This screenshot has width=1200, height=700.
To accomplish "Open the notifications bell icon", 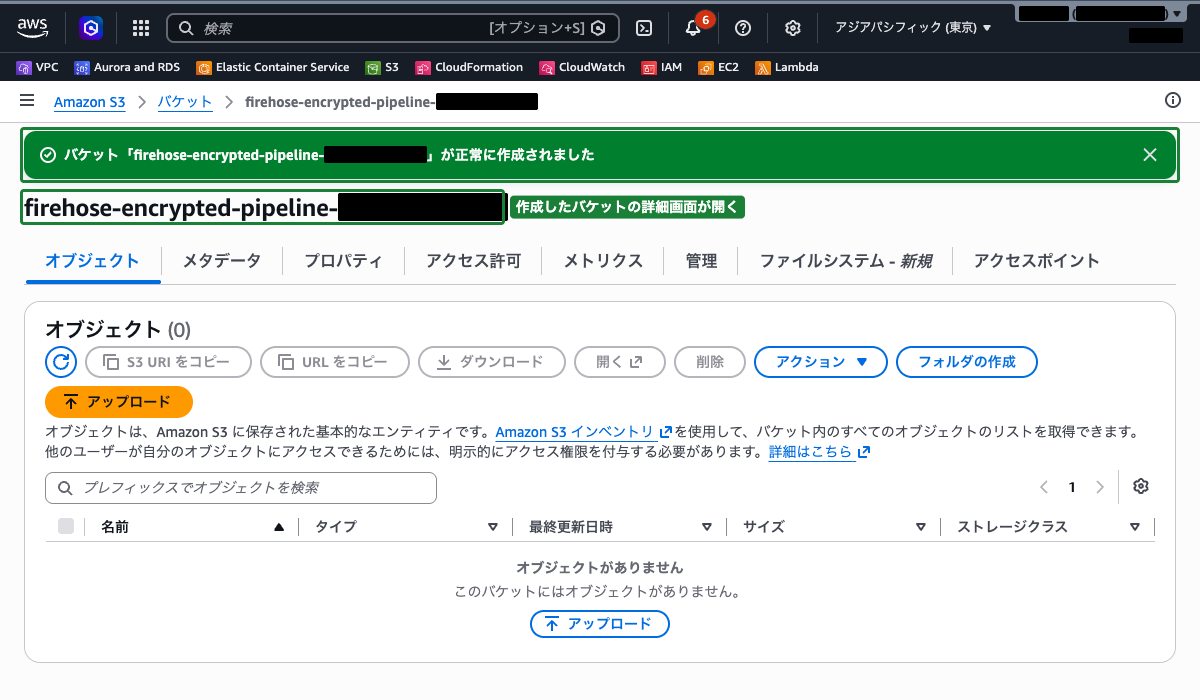I will [693, 28].
